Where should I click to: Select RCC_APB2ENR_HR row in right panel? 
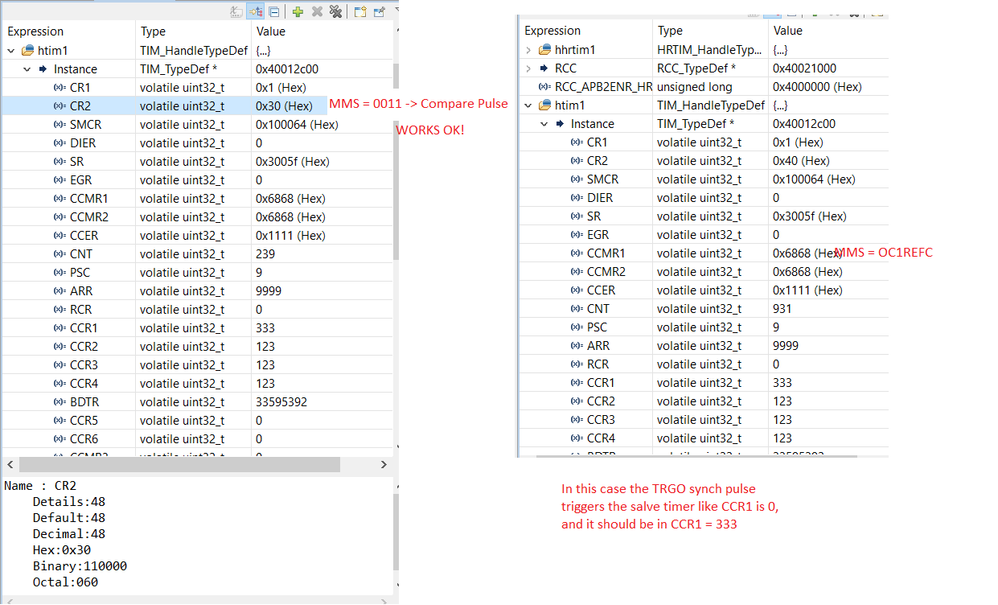coord(704,87)
